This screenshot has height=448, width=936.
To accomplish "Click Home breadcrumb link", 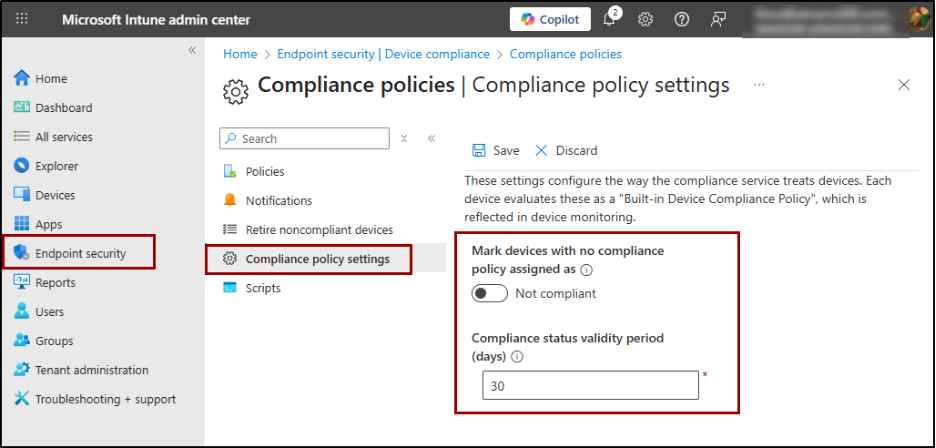I will (x=240, y=54).
